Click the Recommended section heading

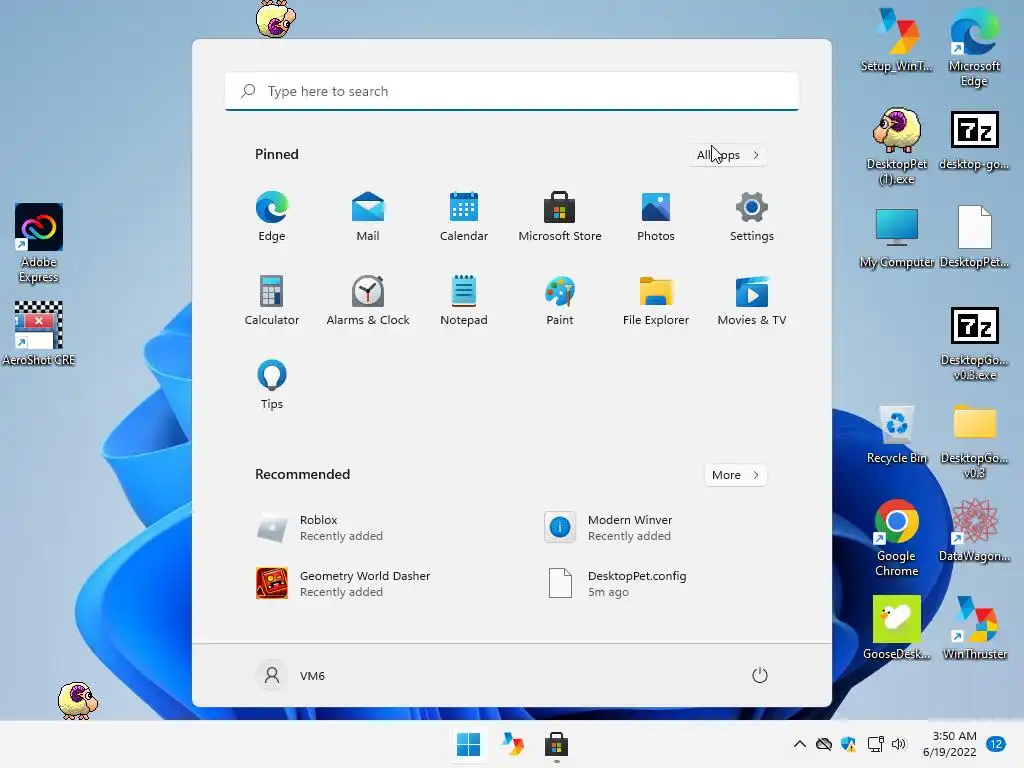302,474
